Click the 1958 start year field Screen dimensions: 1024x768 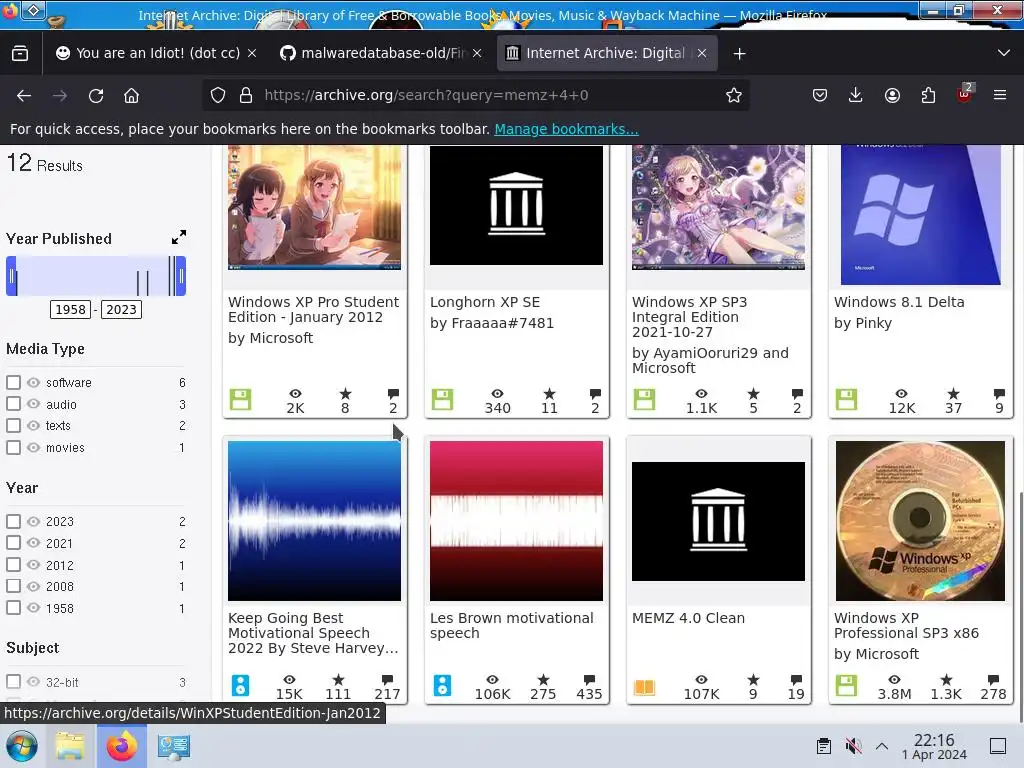coord(71,310)
